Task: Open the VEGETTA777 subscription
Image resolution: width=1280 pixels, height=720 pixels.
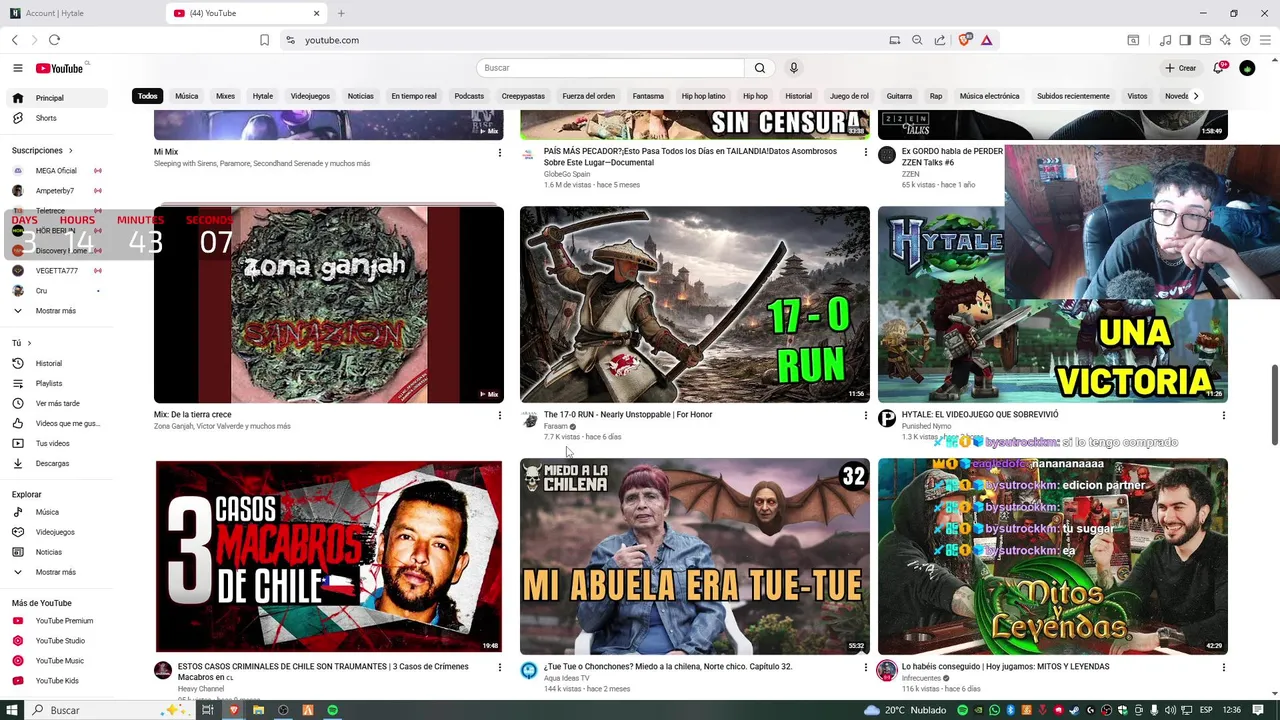Action: click(x=57, y=271)
